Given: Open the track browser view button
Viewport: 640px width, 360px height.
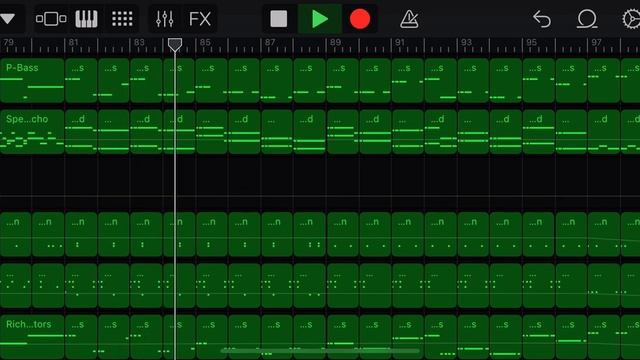Looking at the screenshot, I should pos(51,19).
